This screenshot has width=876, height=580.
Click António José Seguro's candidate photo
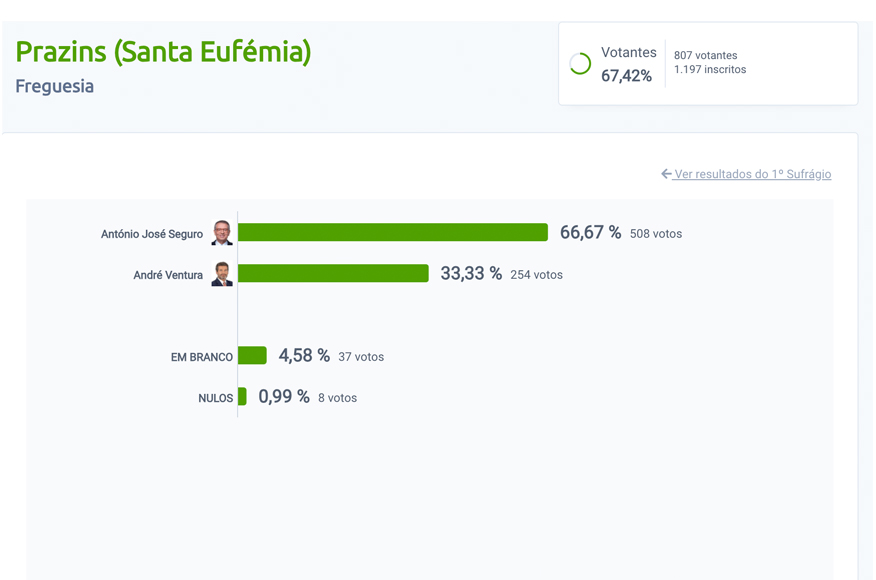[222, 233]
